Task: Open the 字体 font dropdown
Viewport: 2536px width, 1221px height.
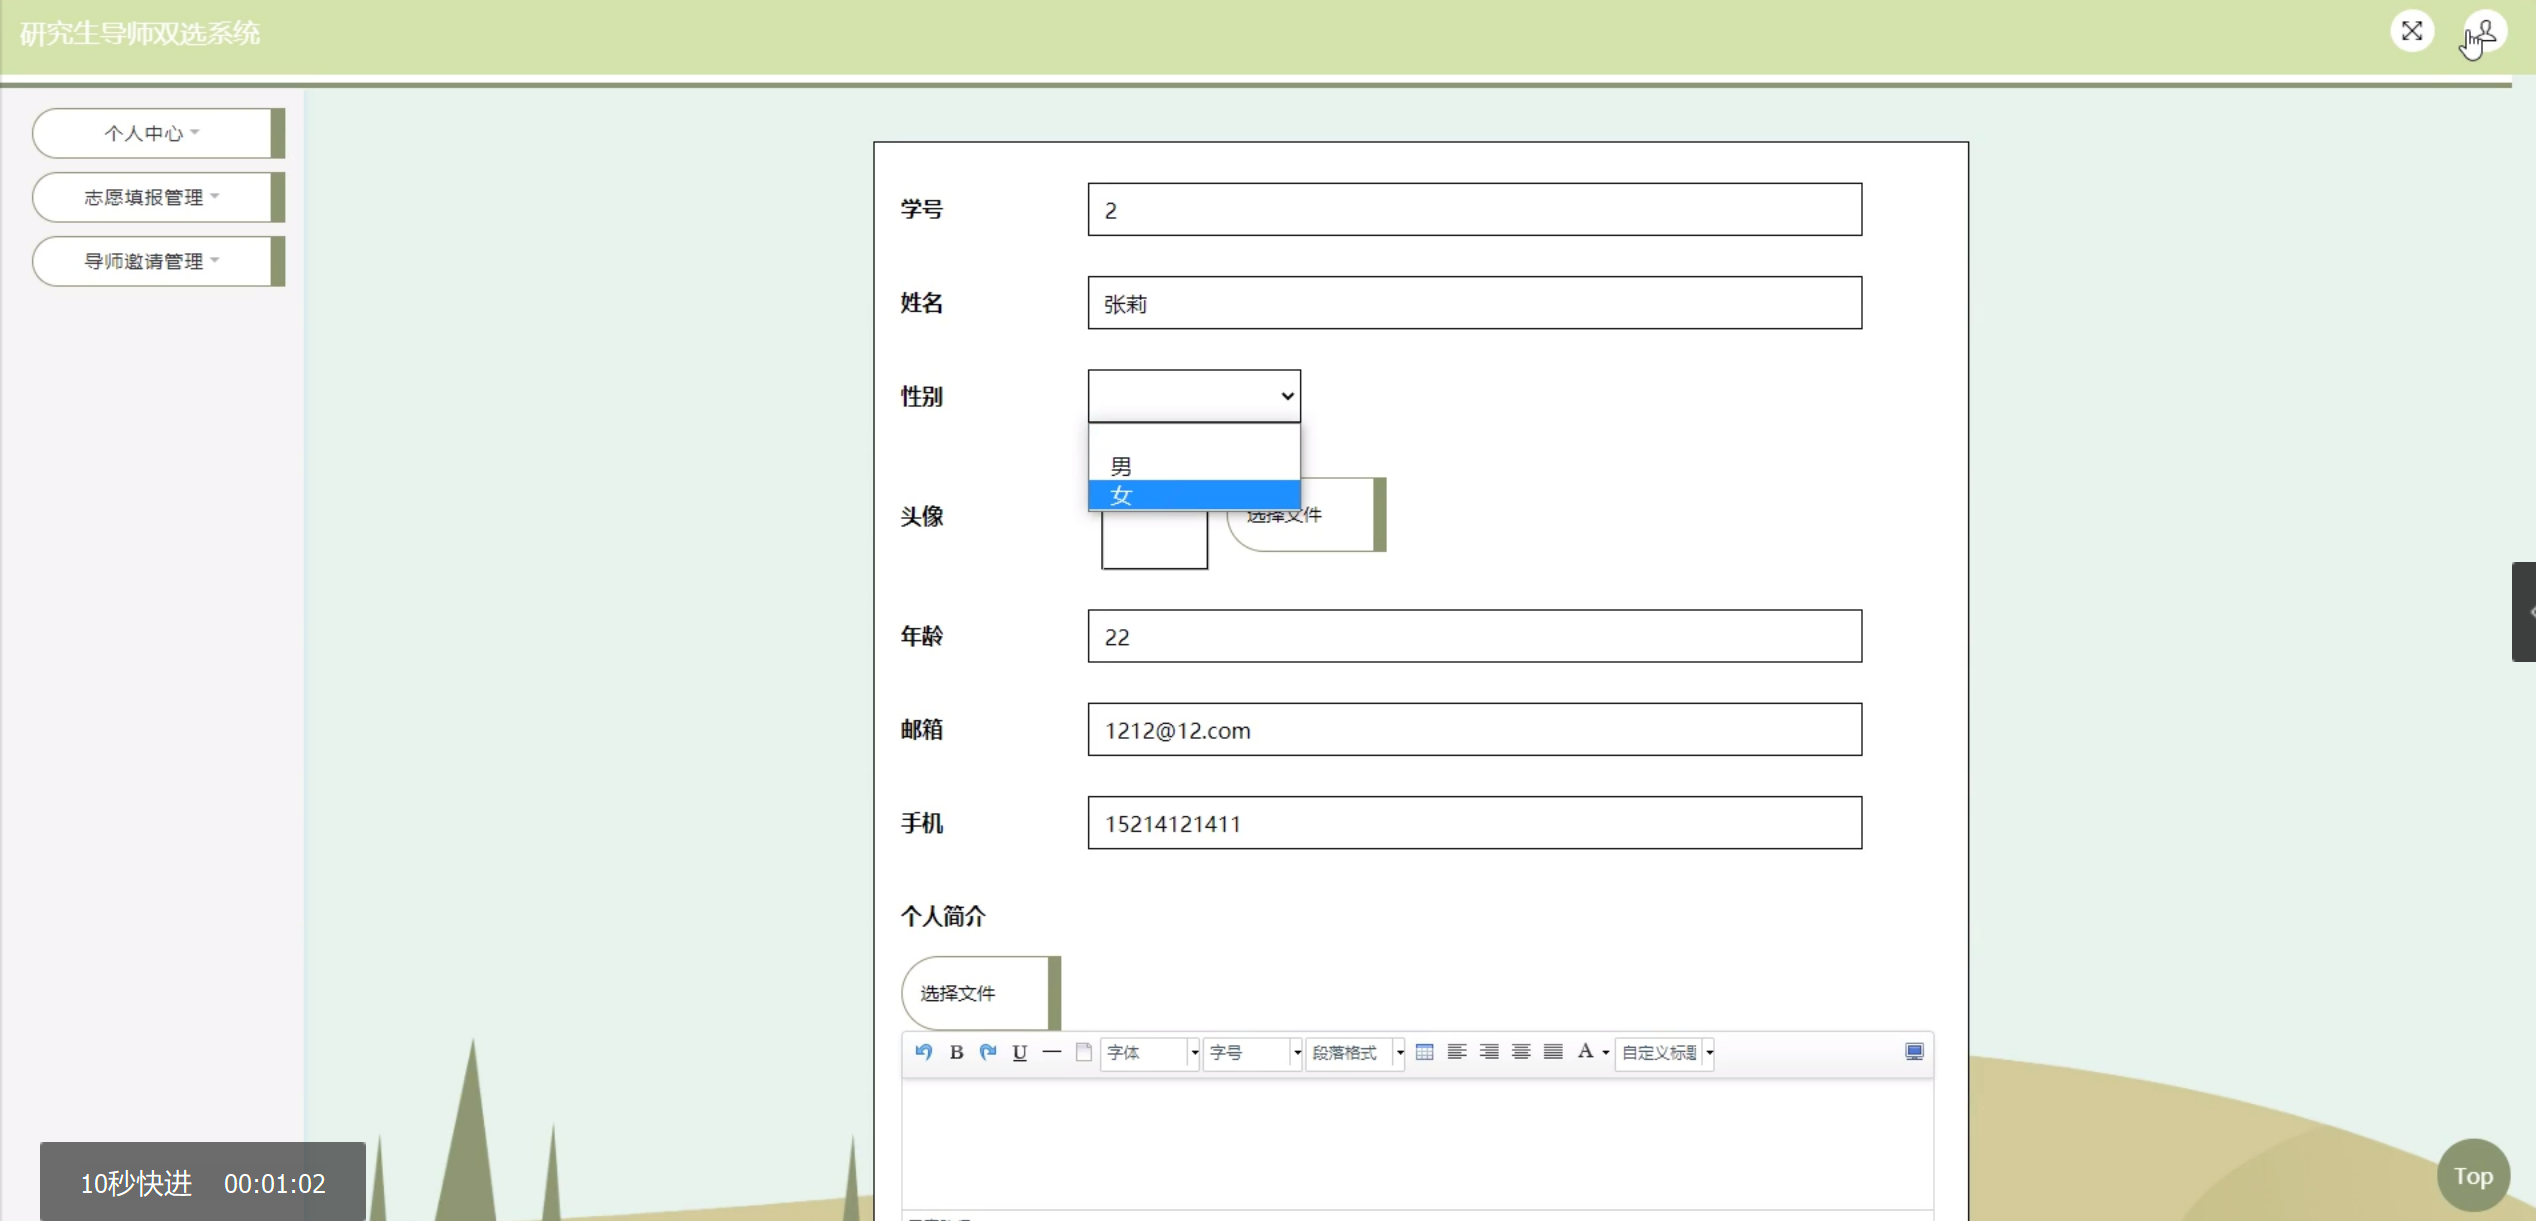Action: (x=1150, y=1053)
